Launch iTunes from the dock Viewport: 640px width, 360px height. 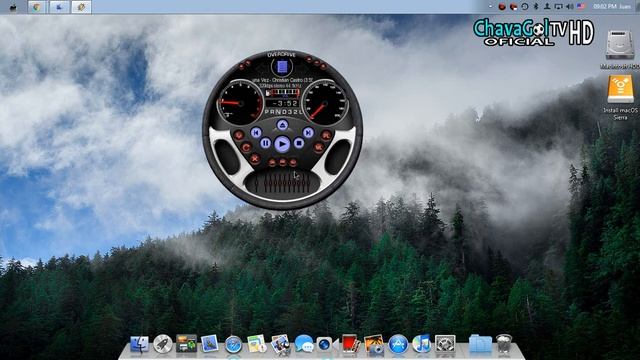pos(421,344)
